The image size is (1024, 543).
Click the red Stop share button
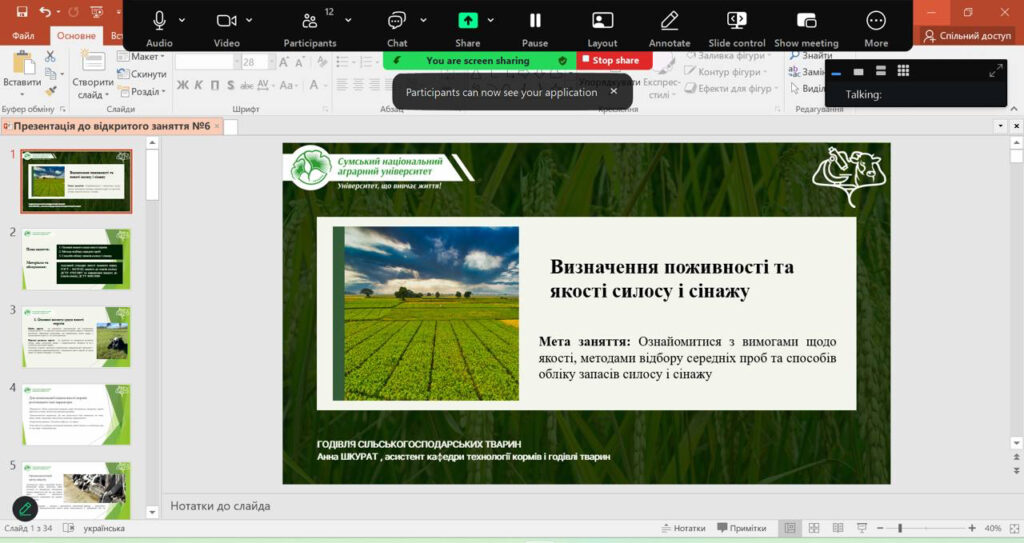point(614,60)
